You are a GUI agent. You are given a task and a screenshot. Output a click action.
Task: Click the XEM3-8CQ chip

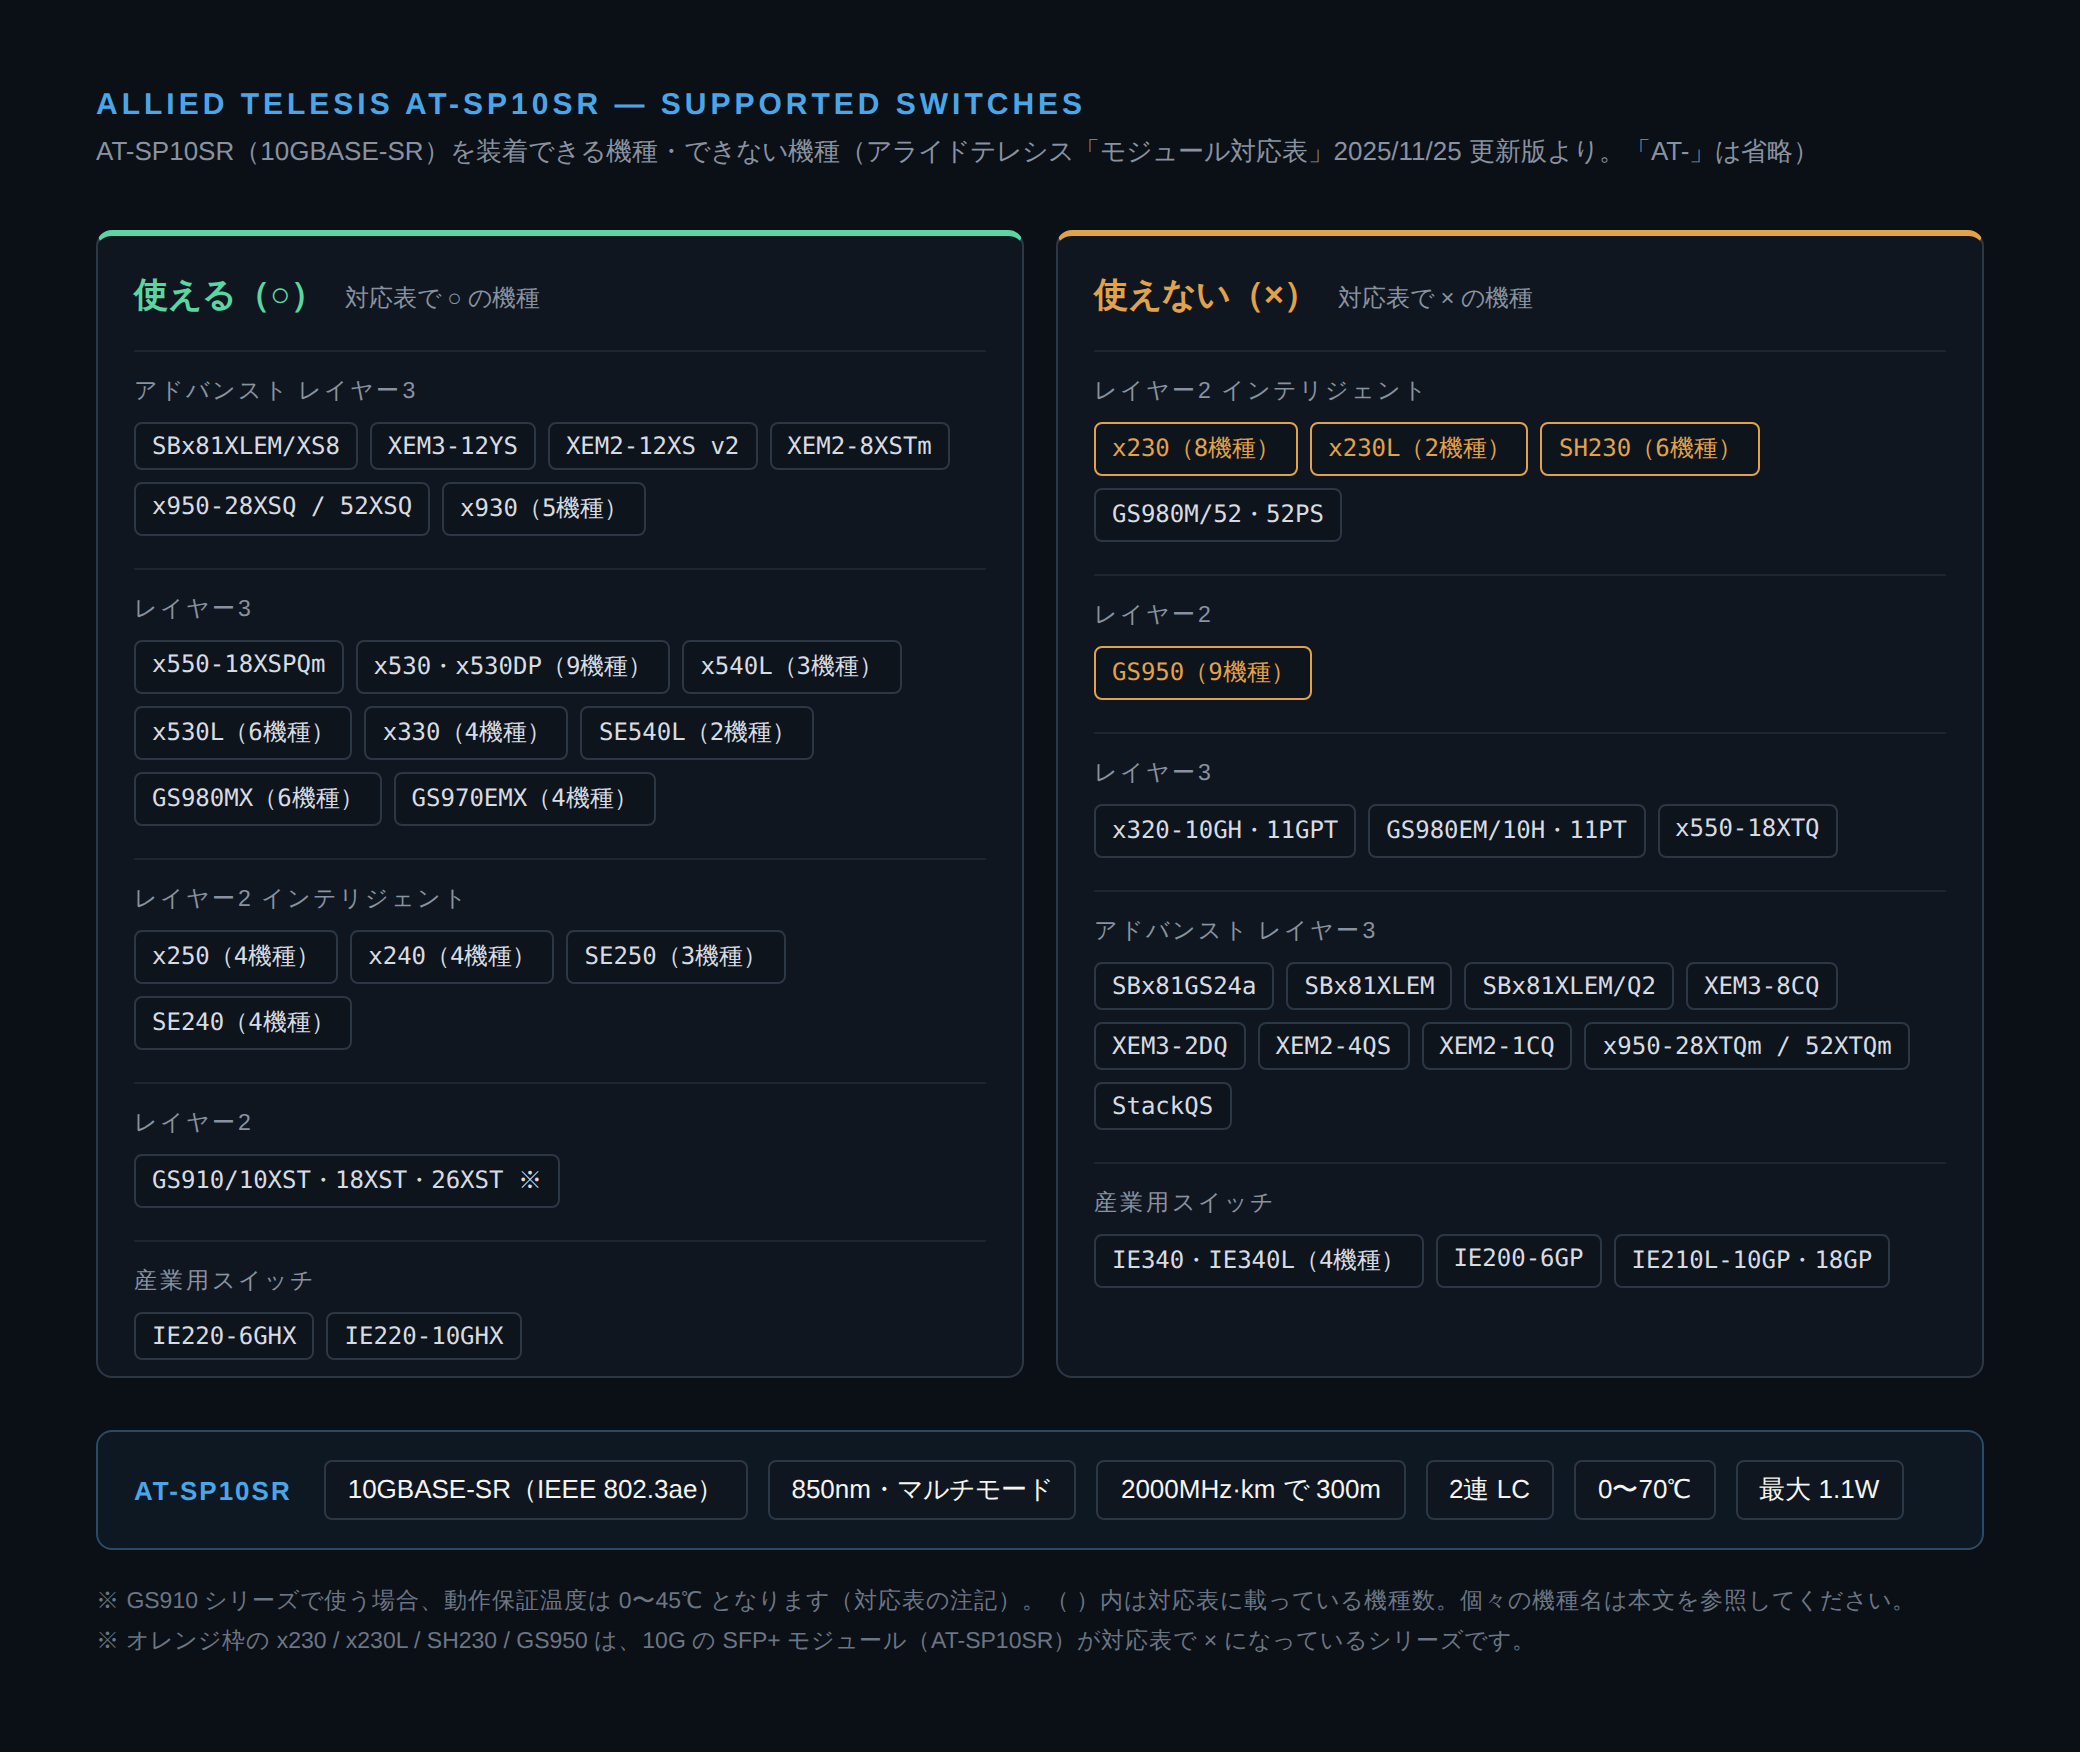pyautogui.click(x=1761, y=986)
